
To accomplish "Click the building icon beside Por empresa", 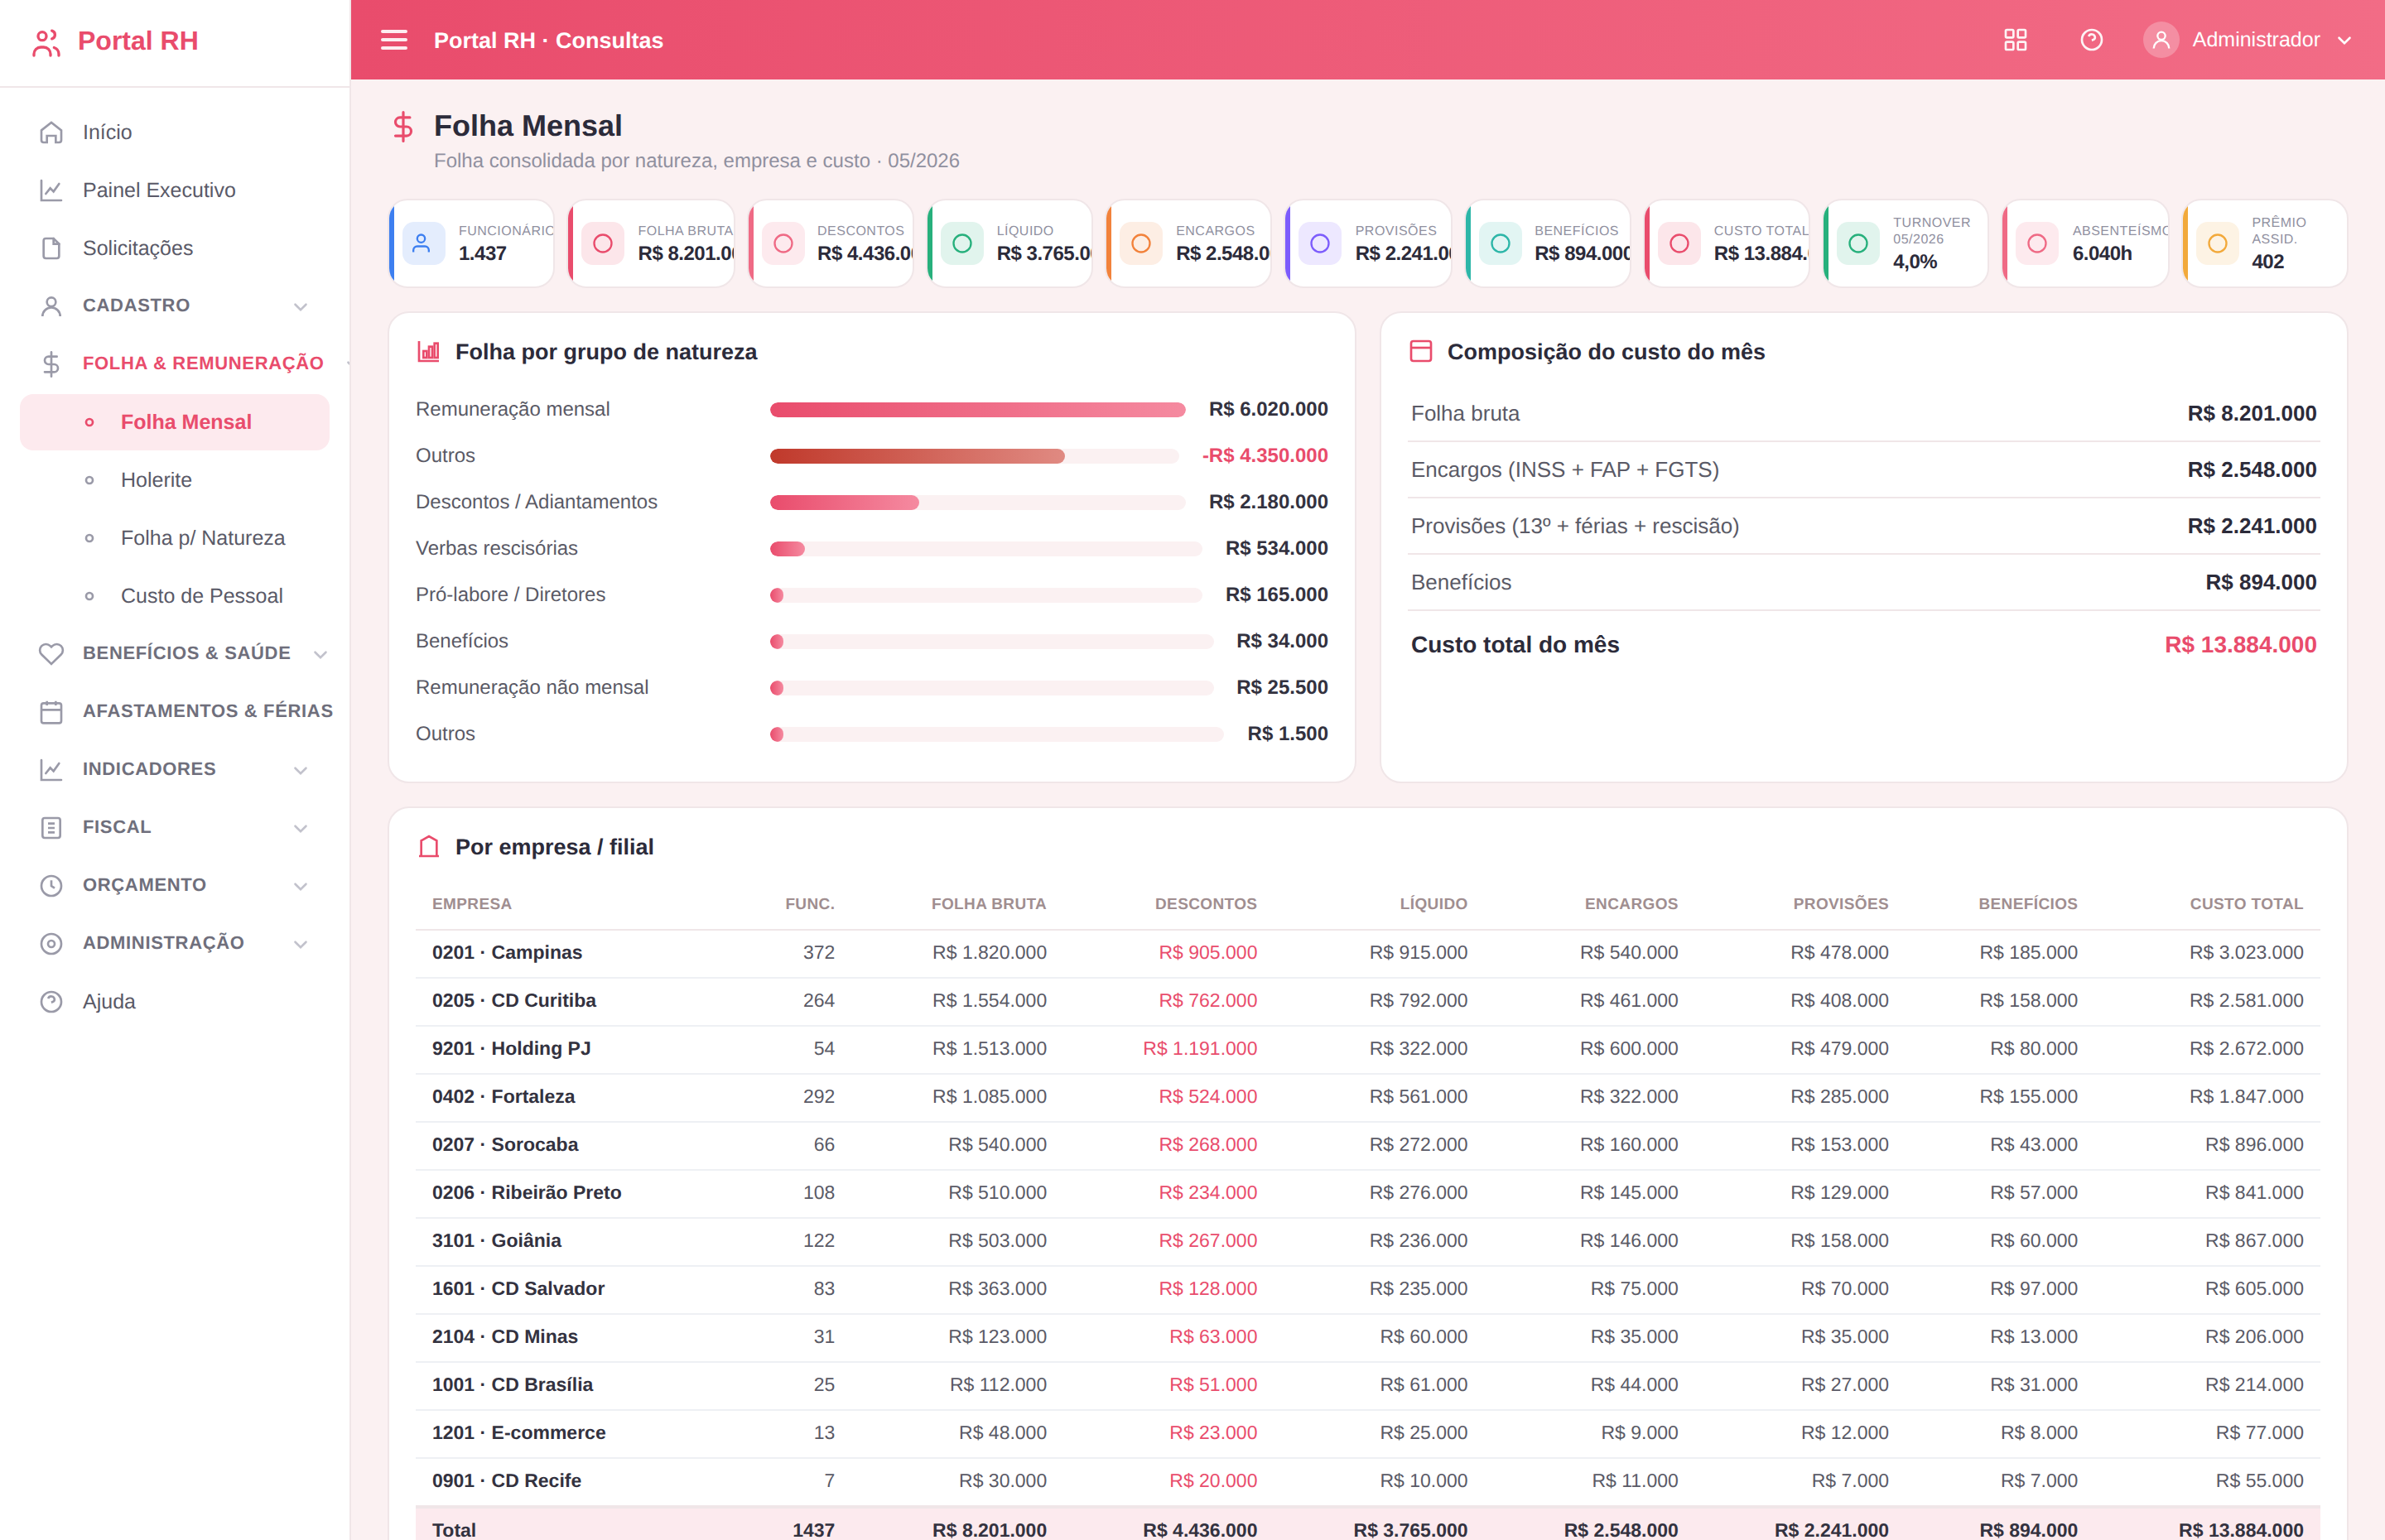I will [x=429, y=847].
